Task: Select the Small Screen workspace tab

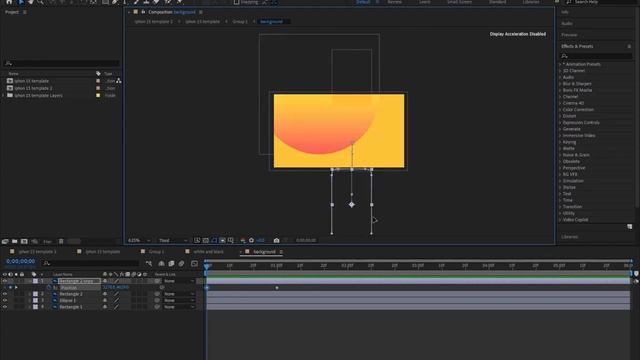Action: [x=459, y=2]
